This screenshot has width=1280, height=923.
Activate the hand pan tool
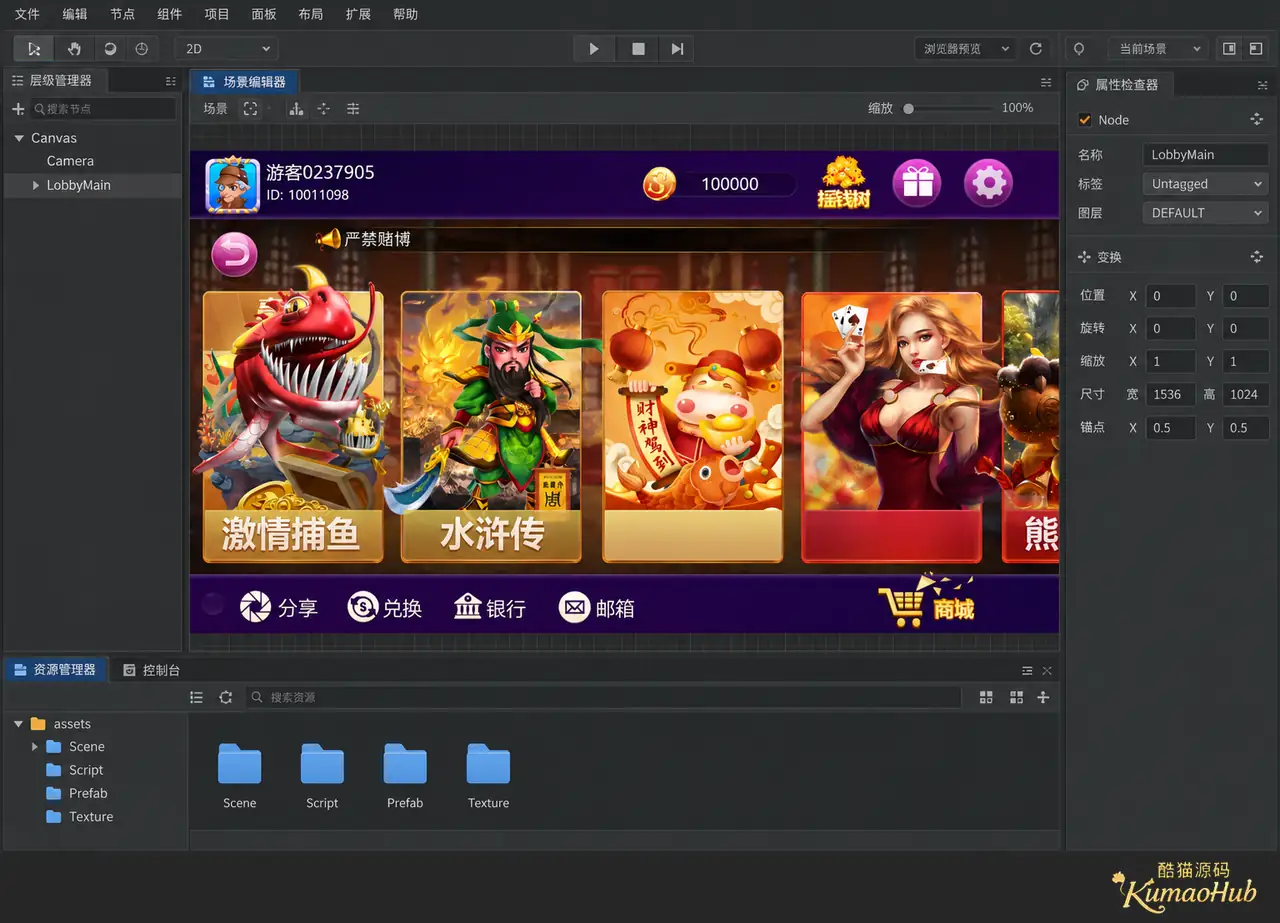(74, 48)
